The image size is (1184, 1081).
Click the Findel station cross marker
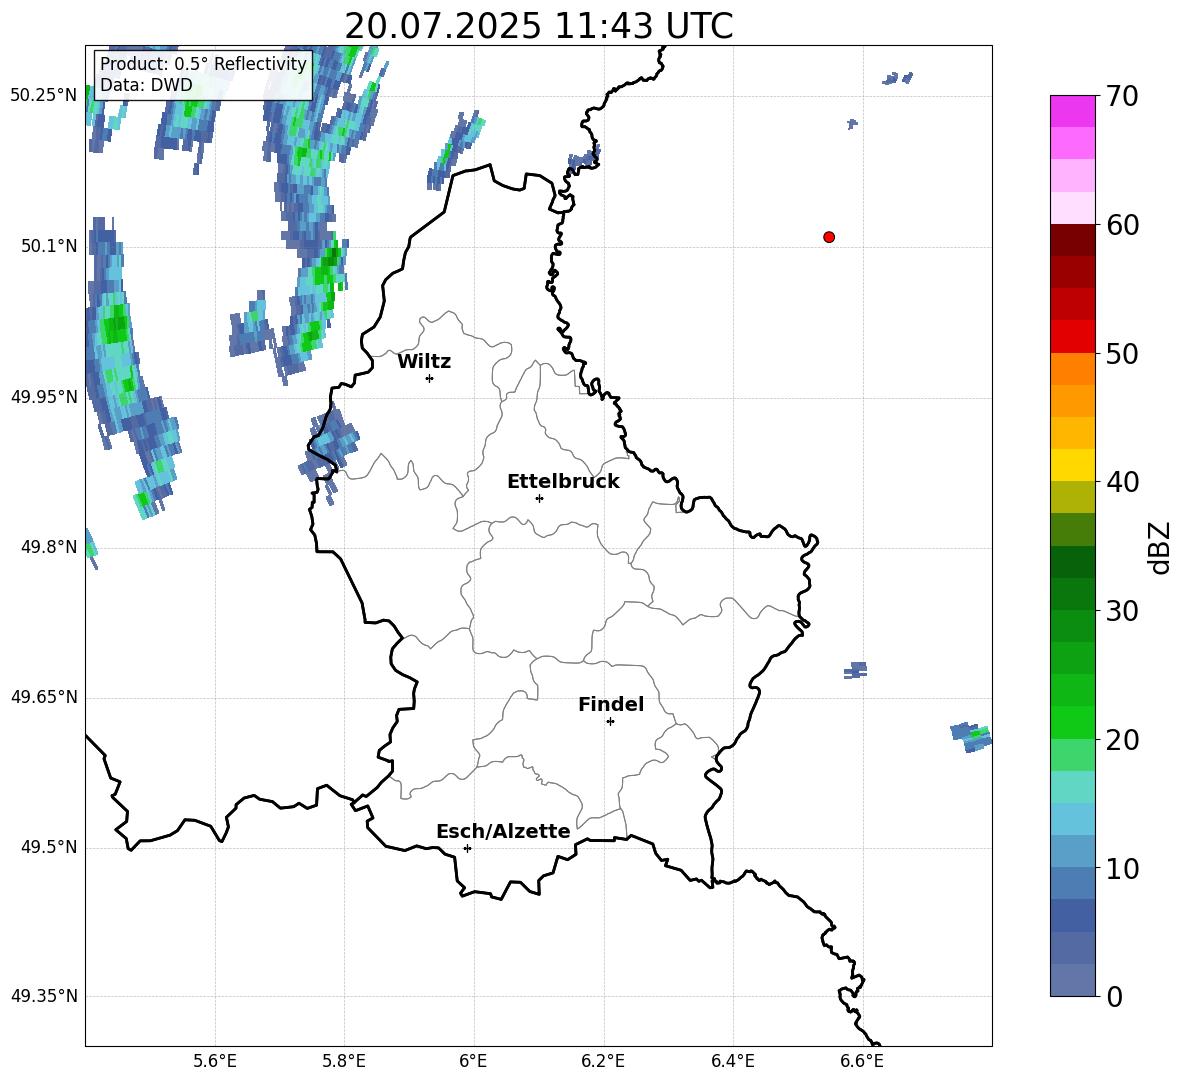pos(610,722)
